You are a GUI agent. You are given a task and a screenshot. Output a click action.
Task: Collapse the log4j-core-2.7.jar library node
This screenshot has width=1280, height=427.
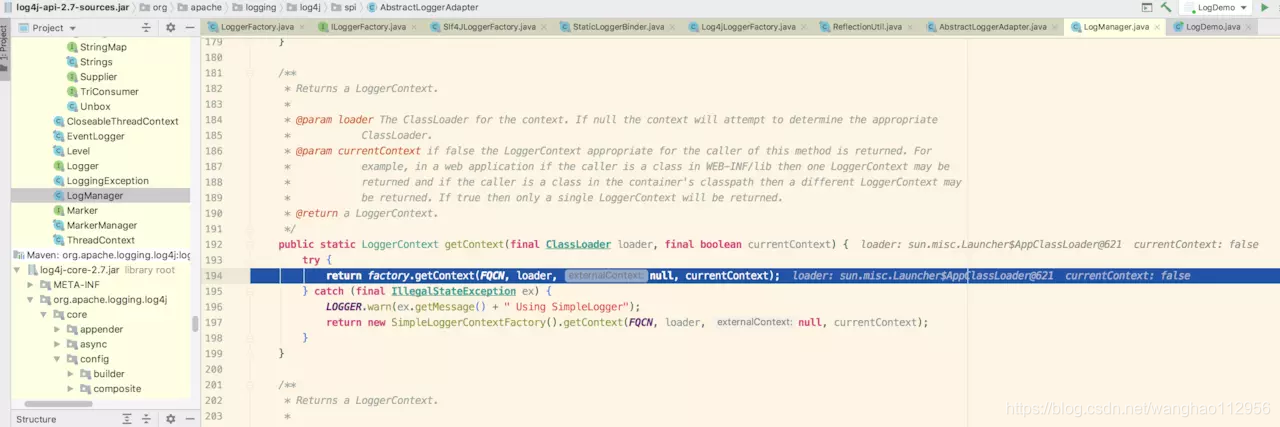(17, 270)
